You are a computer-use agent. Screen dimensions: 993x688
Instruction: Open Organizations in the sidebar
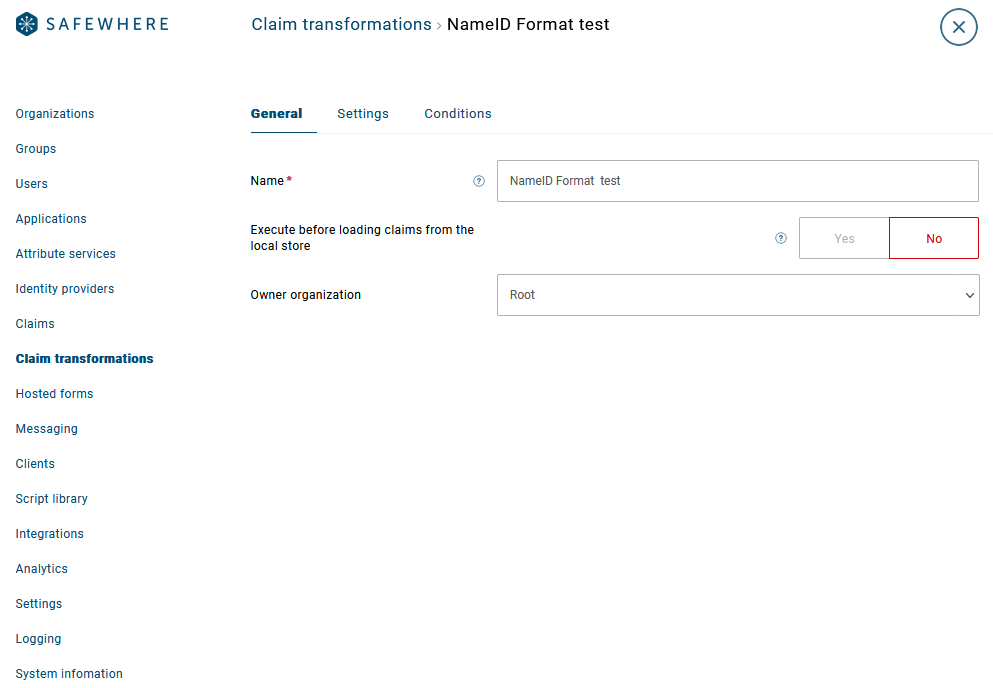(x=55, y=114)
